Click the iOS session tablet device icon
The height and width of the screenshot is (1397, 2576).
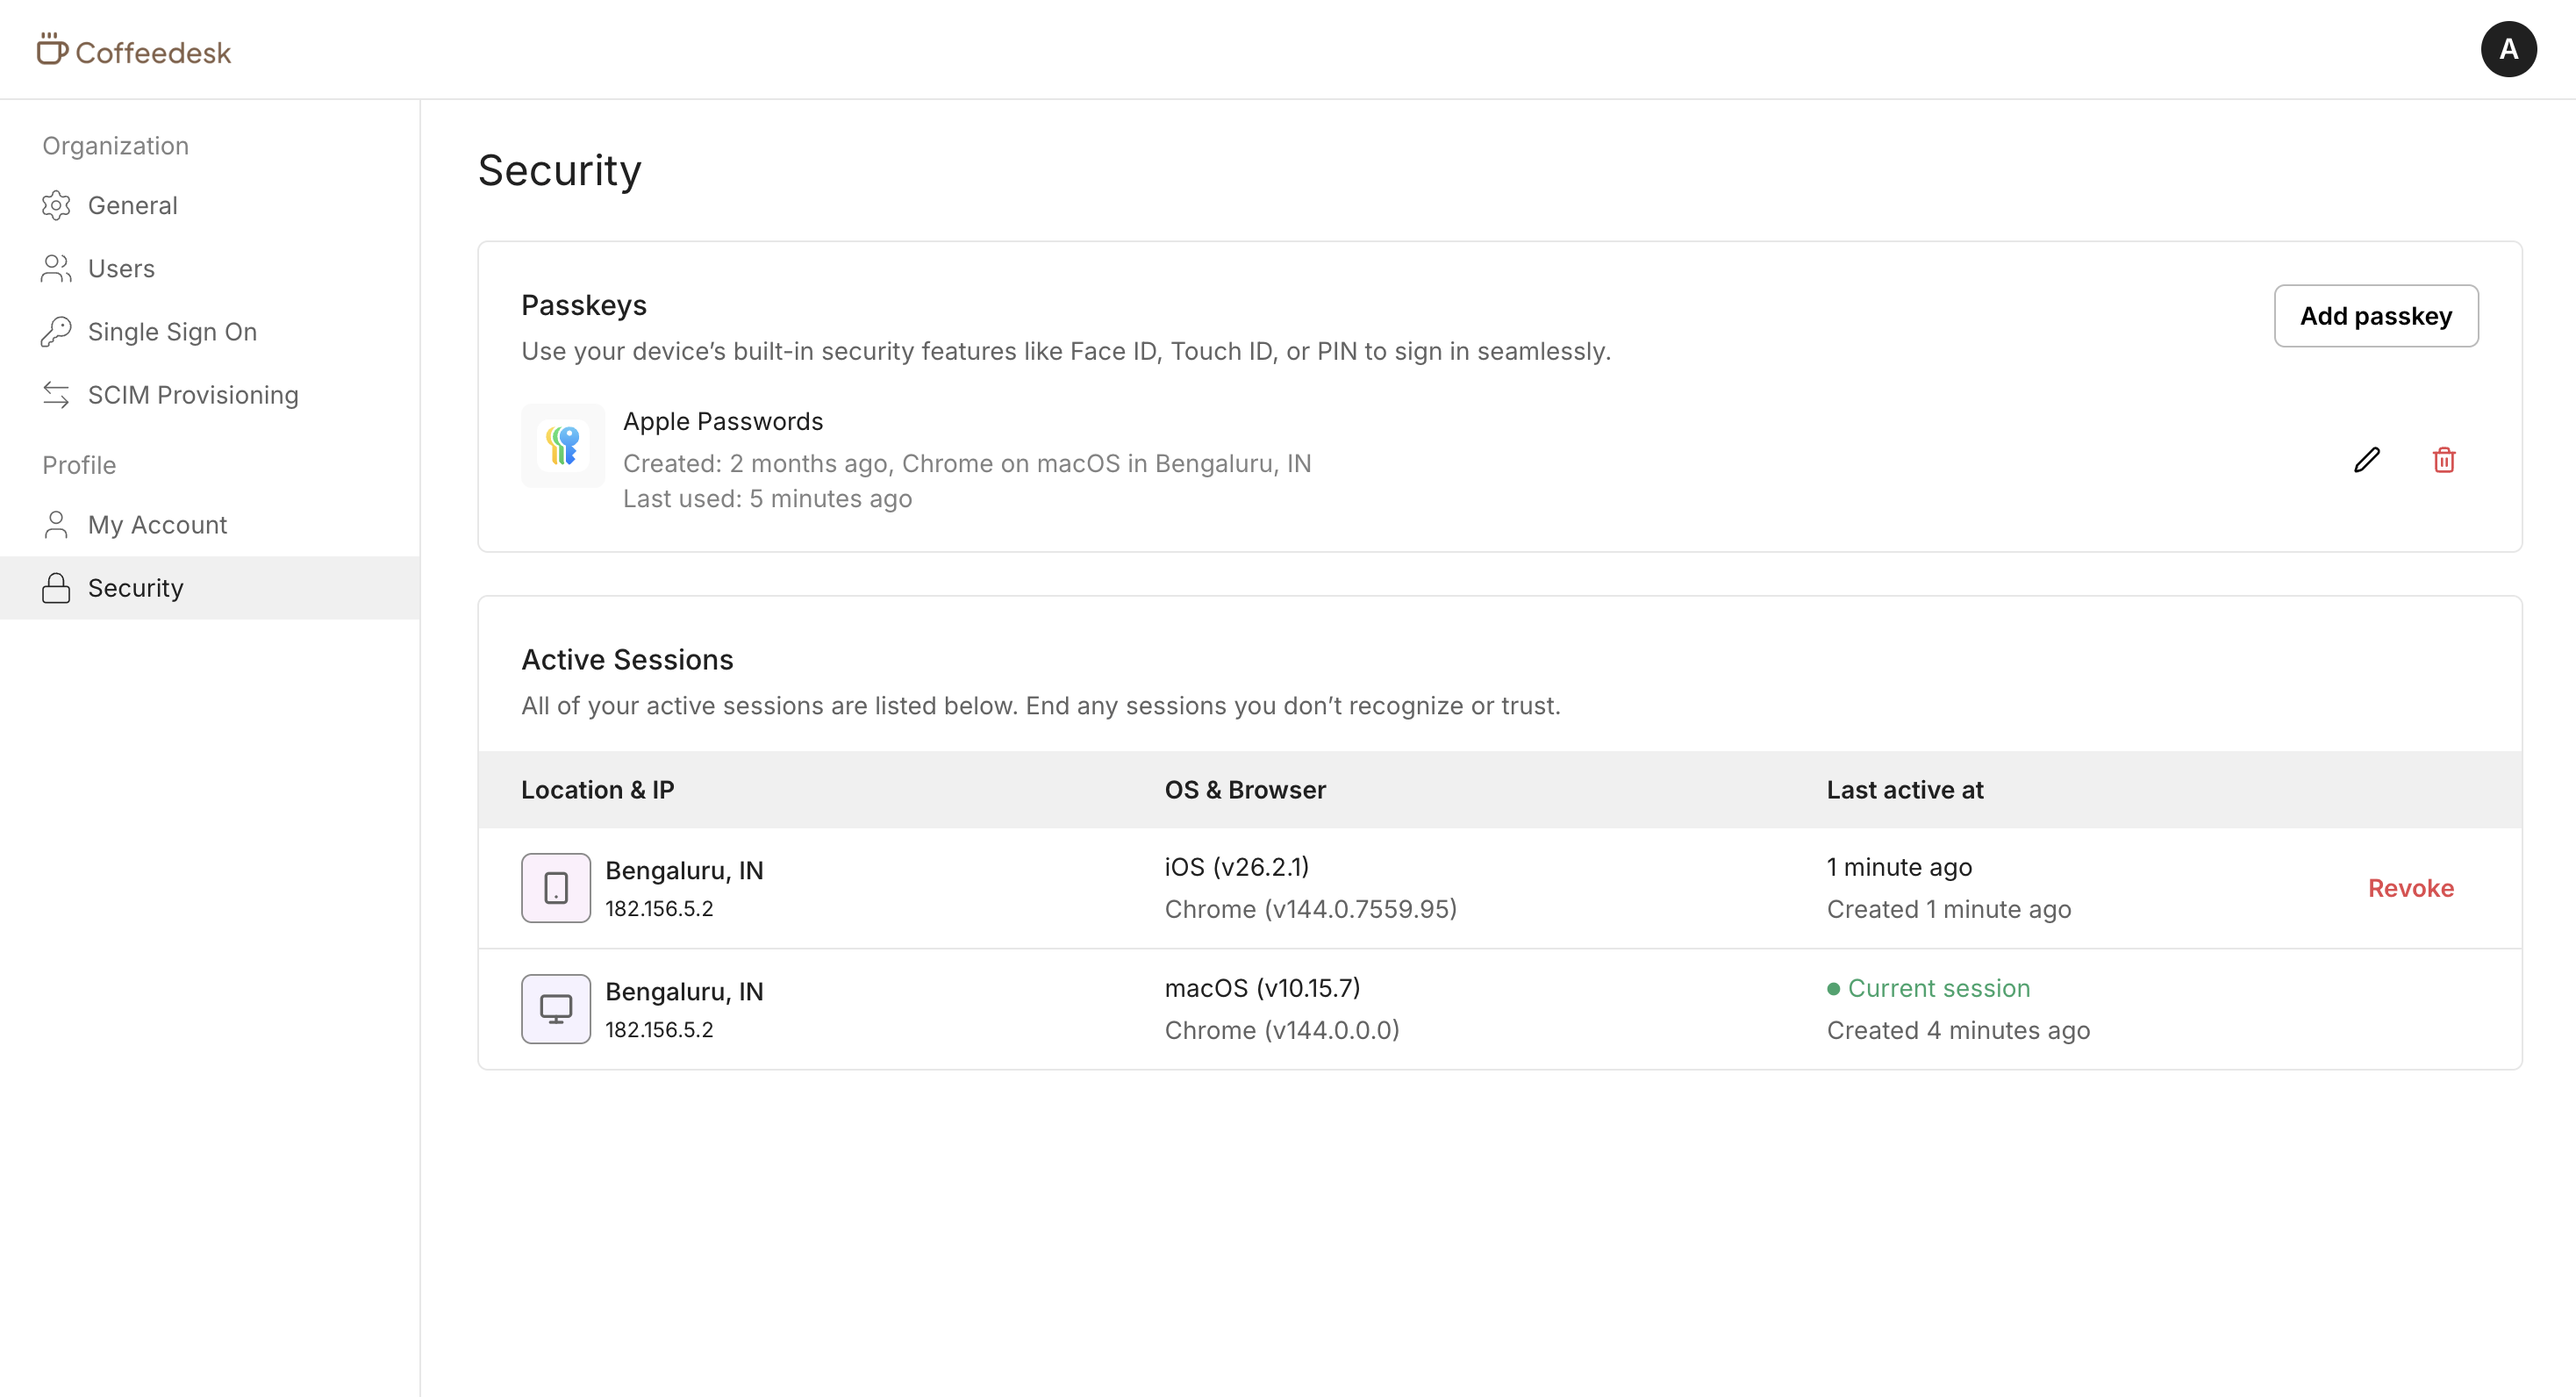556,888
